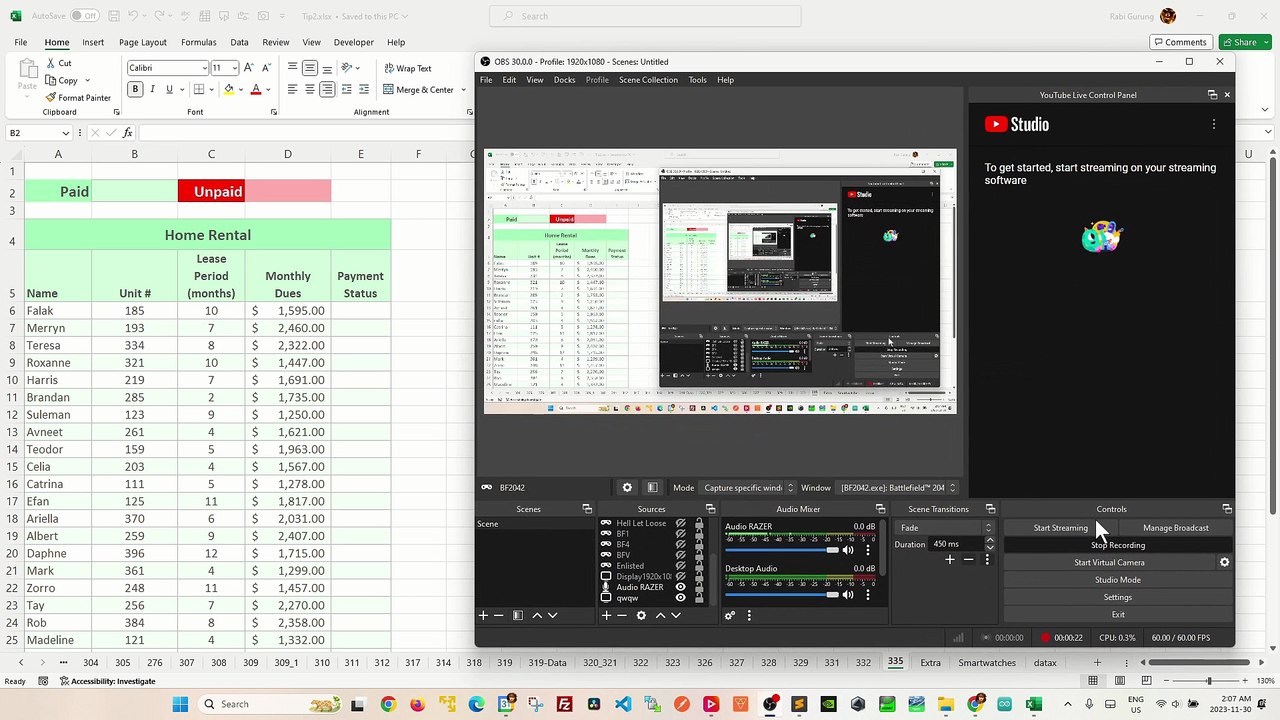The height and width of the screenshot is (720, 1280).
Task: Click the Cut command in Excel
Action: point(58,63)
